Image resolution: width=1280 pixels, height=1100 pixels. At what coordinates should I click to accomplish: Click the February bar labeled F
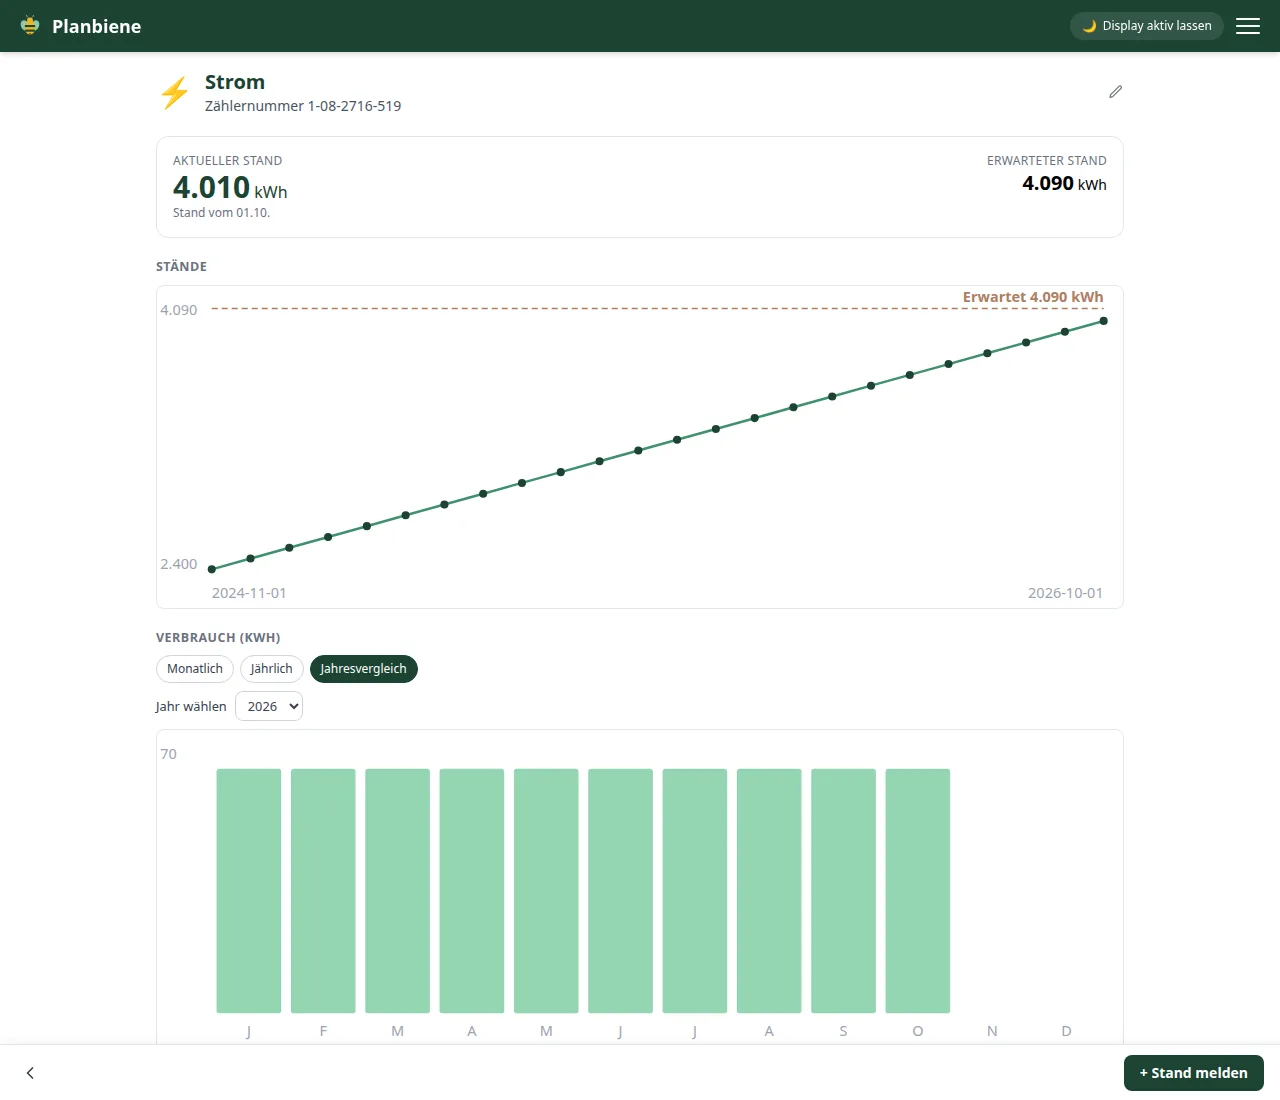[323, 891]
